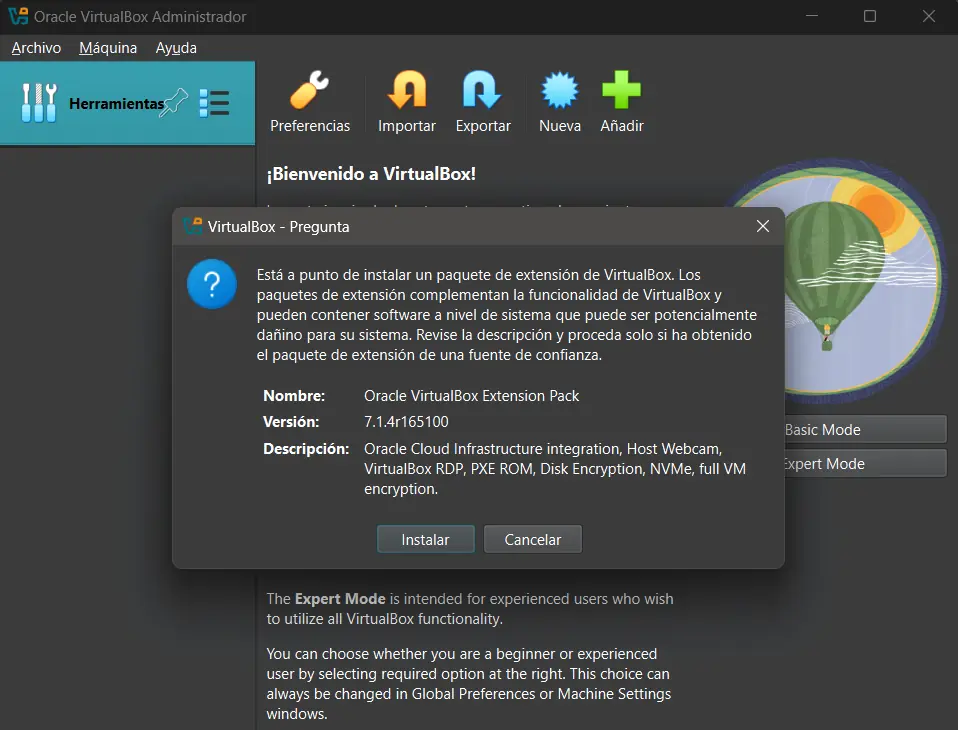Click the Exportar arrow icon
Image resolution: width=958 pixels, height=730 pixels.
click(x=482, y=91)
